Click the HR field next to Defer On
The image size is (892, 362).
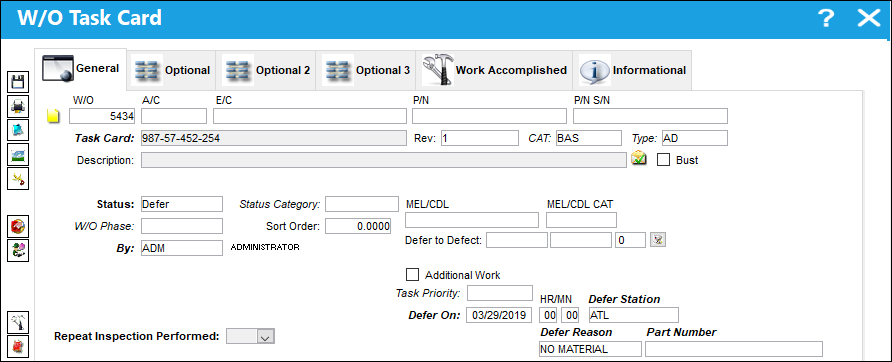(548, 315)
